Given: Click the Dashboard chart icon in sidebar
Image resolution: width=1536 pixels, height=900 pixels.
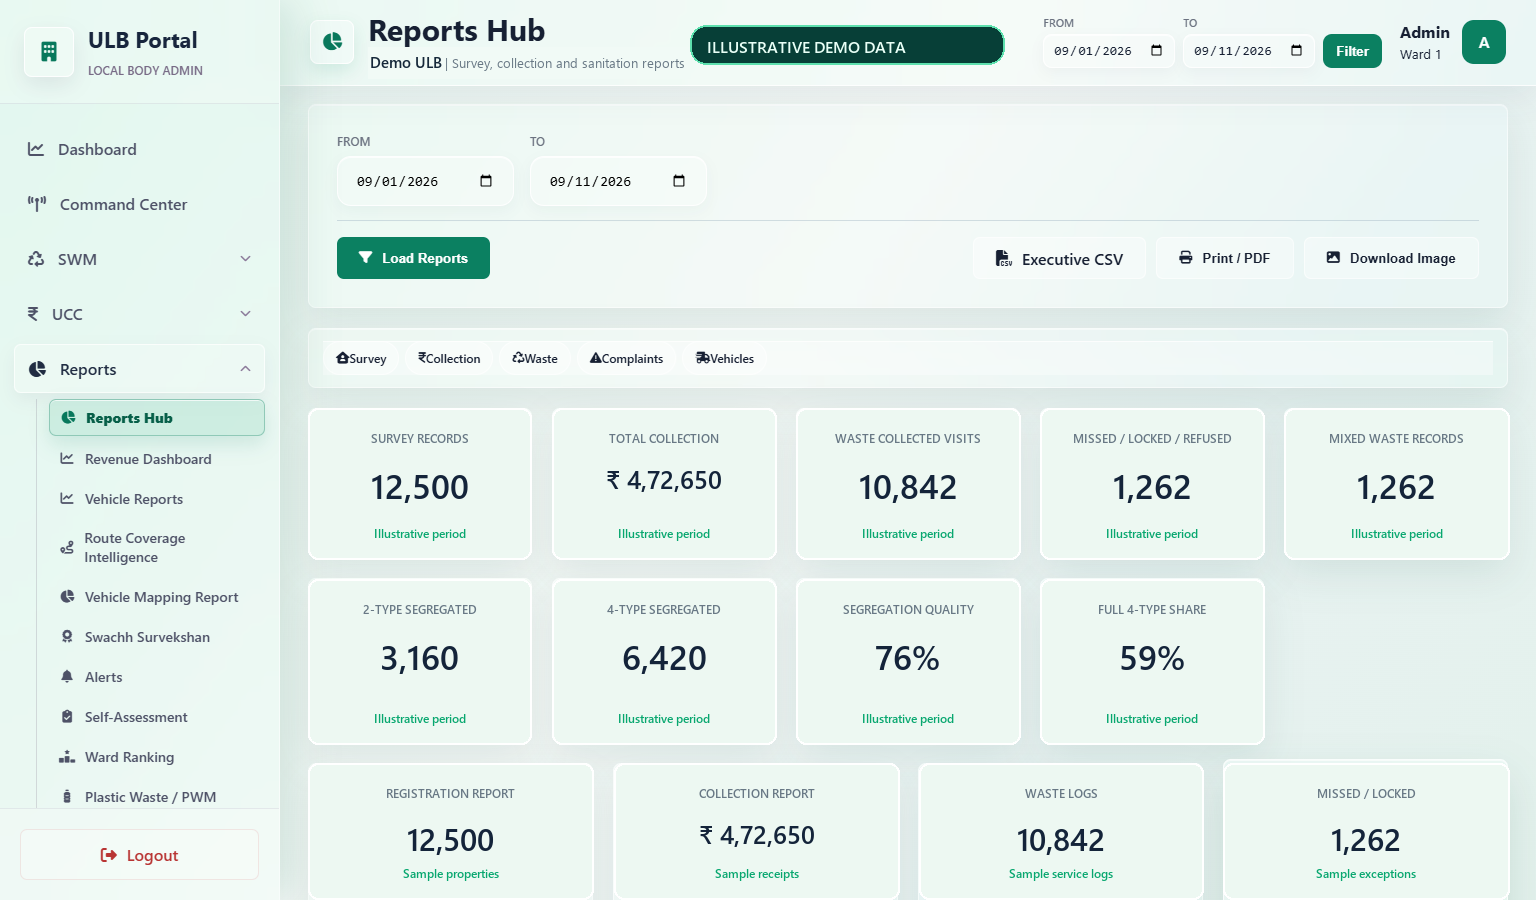Looking at the screenshot, I should 36,149.
